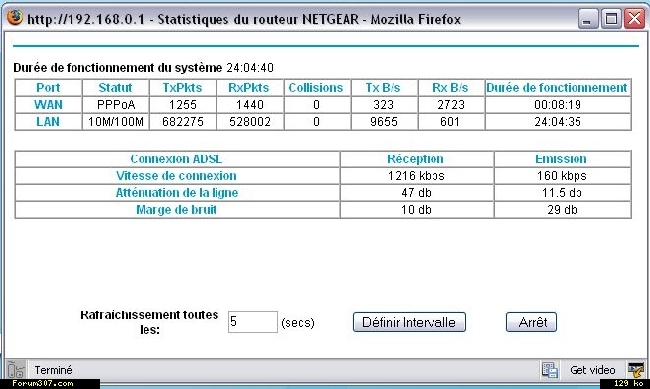Screen dimensions: 650x389
Task: Maximize the Firefox statistics window
Action: 611,19
